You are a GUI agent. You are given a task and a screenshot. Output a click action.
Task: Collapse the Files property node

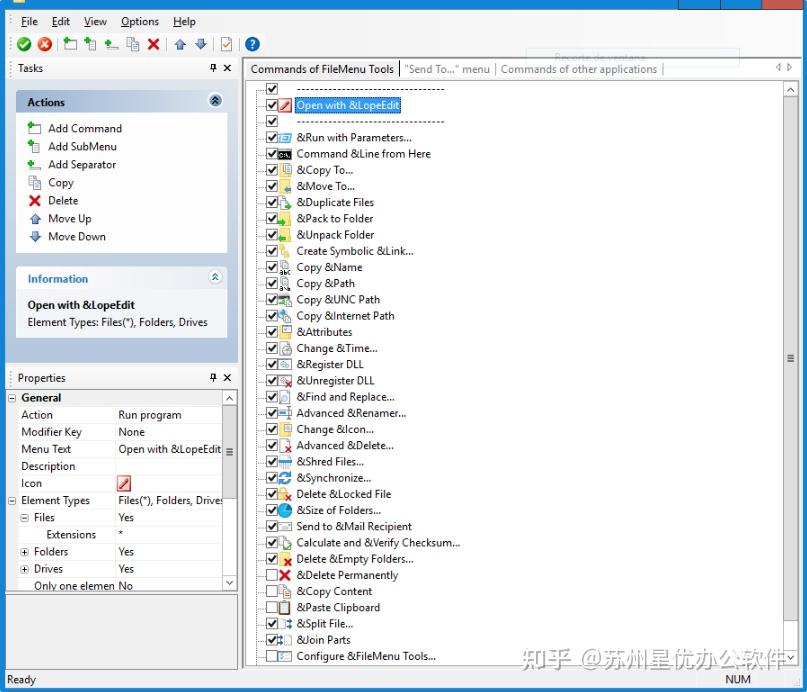(x=24, y=518)
